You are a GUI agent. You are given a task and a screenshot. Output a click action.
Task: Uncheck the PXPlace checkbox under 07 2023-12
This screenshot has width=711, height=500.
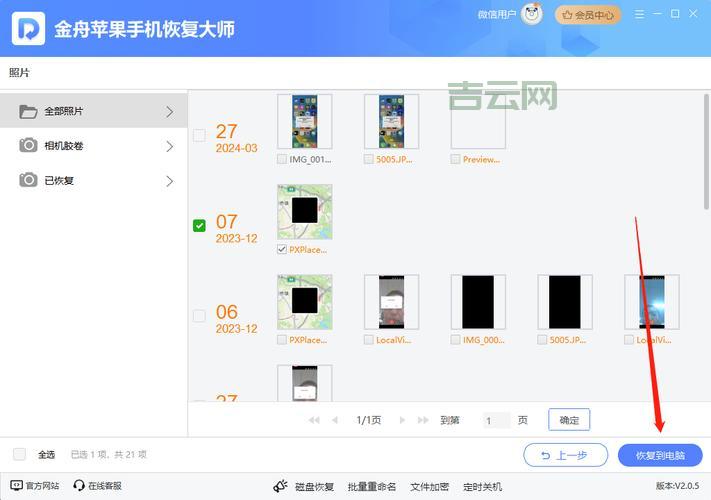282,249
